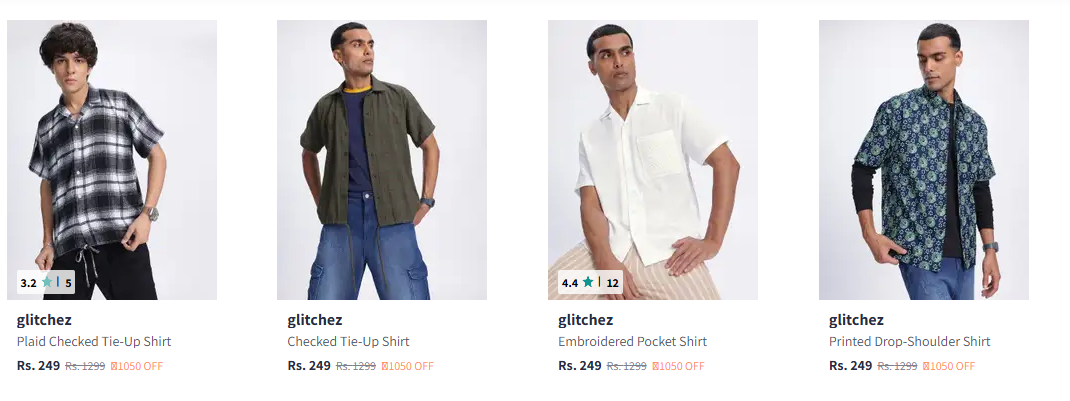Image resolution: width=1070 pixels, height=401 pixels.
Task: Click the struck-through Rs. 1299 under Printed Drop-Shoulder Shirt
Action: click(897, 366)
